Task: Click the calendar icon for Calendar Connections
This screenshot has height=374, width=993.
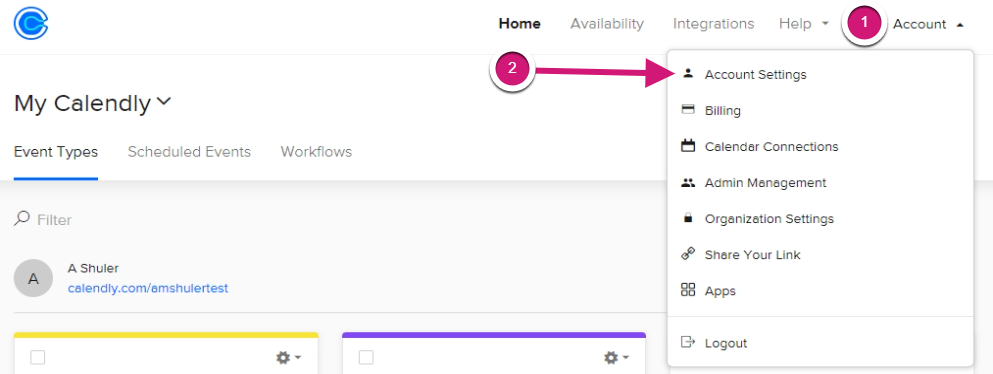Action: 688,146
